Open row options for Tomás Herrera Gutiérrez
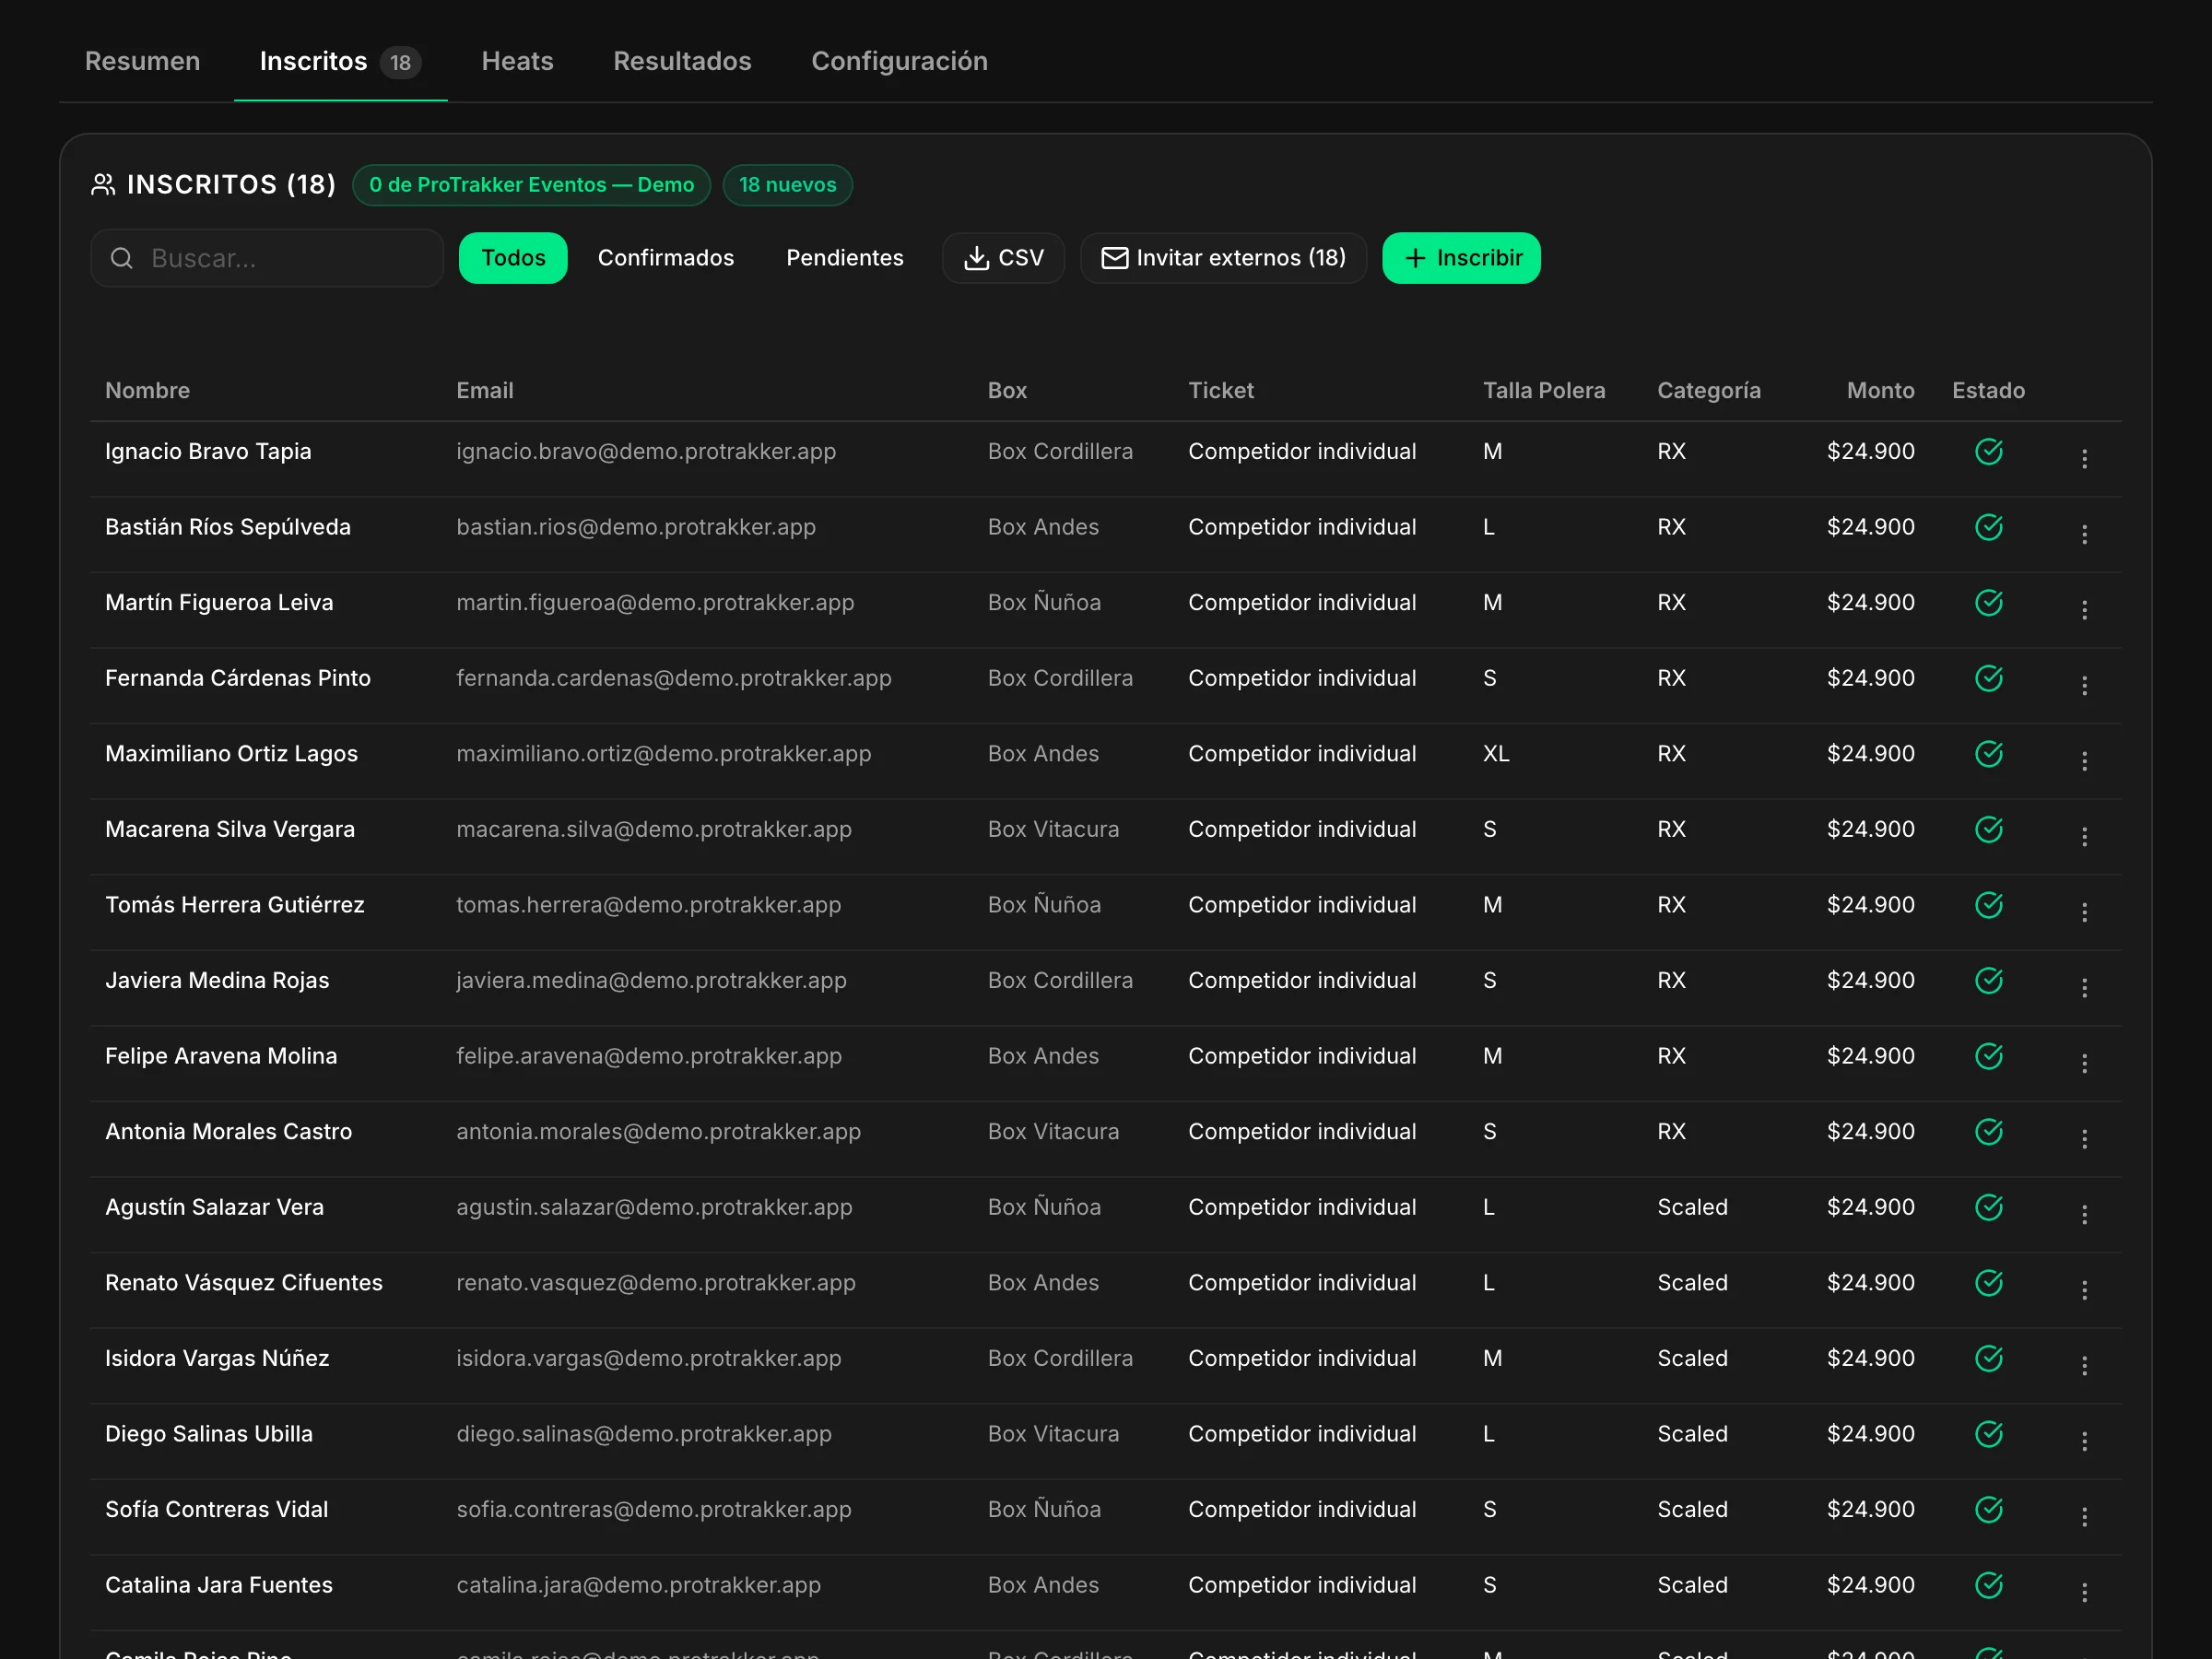 point(2084,912)
